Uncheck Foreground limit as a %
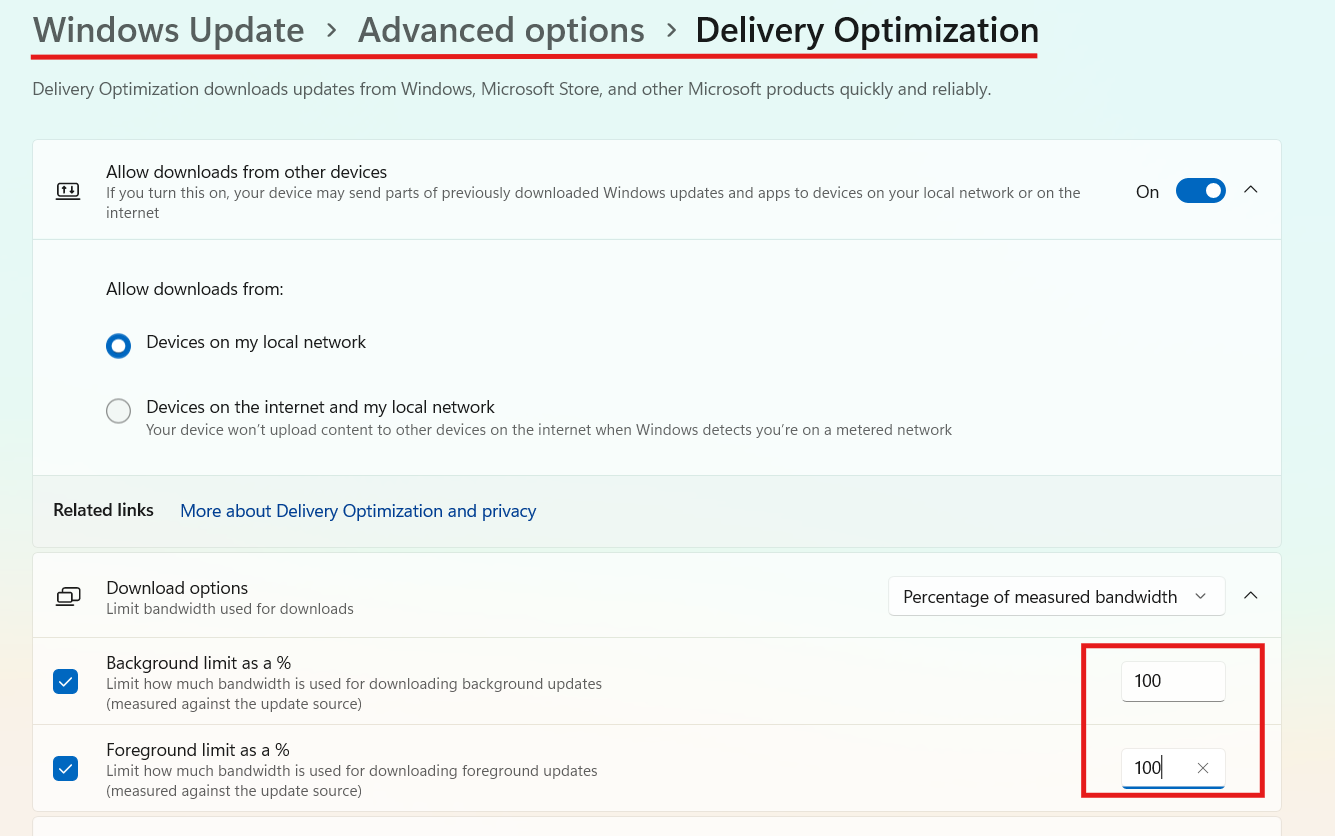 click(65, 768)
